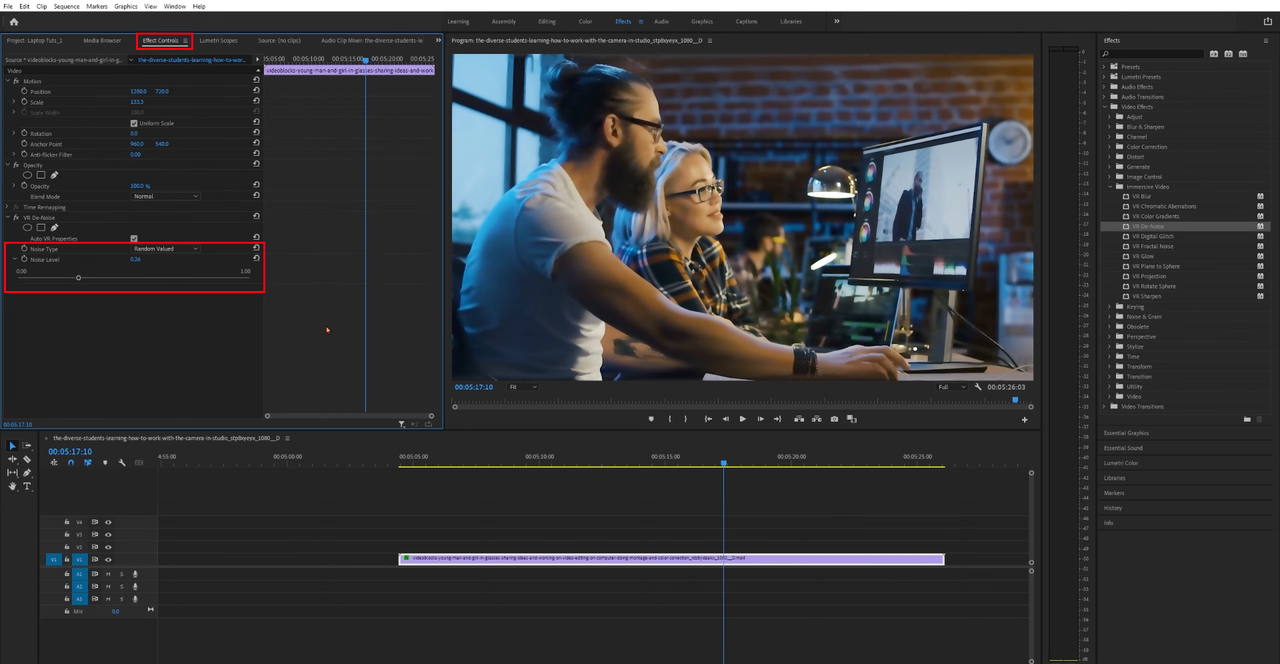Select the Hand tool
Viewport: 1280px width, 664px height.
[x=13, y=486]
